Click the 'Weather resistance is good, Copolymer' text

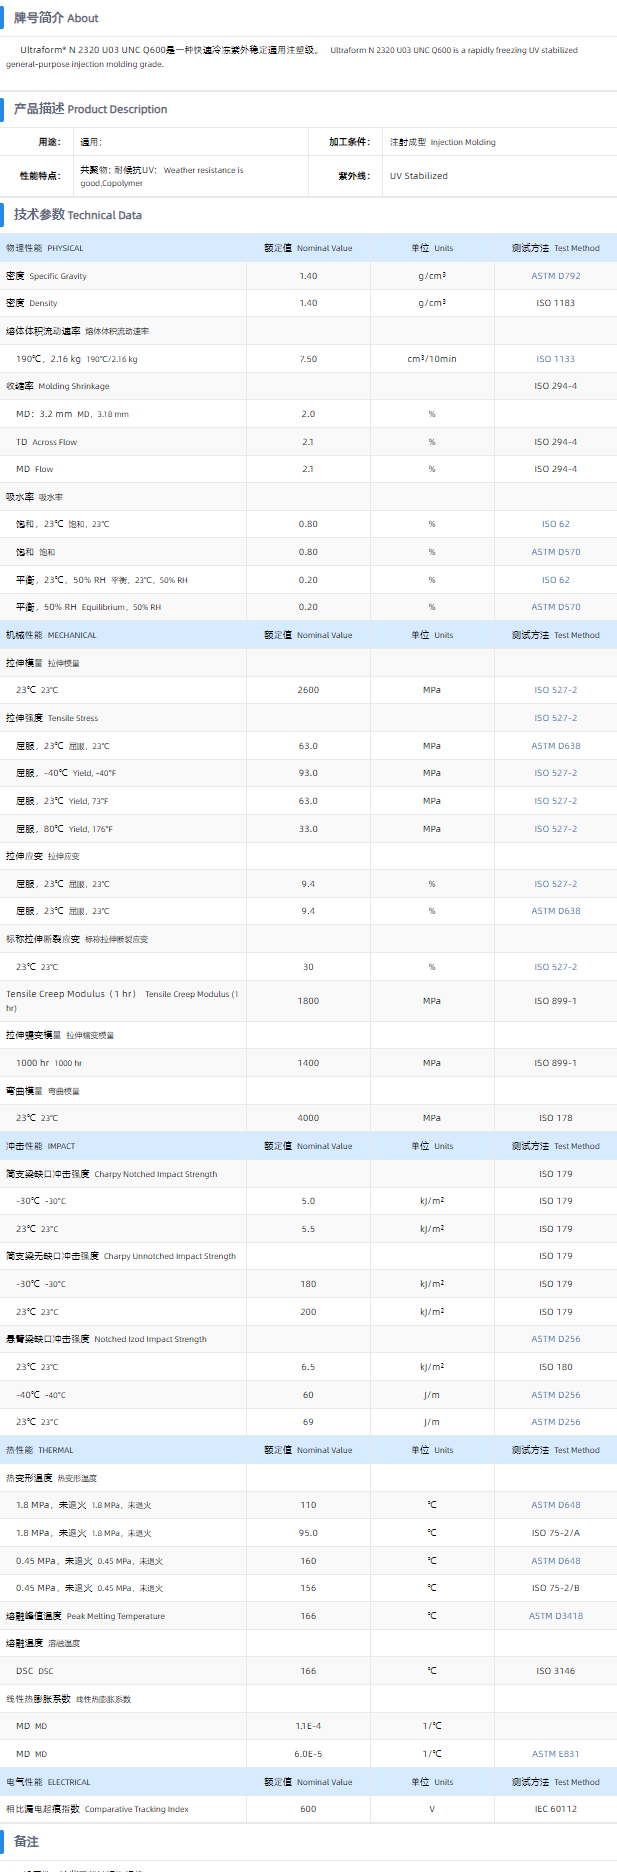(162, 177)
